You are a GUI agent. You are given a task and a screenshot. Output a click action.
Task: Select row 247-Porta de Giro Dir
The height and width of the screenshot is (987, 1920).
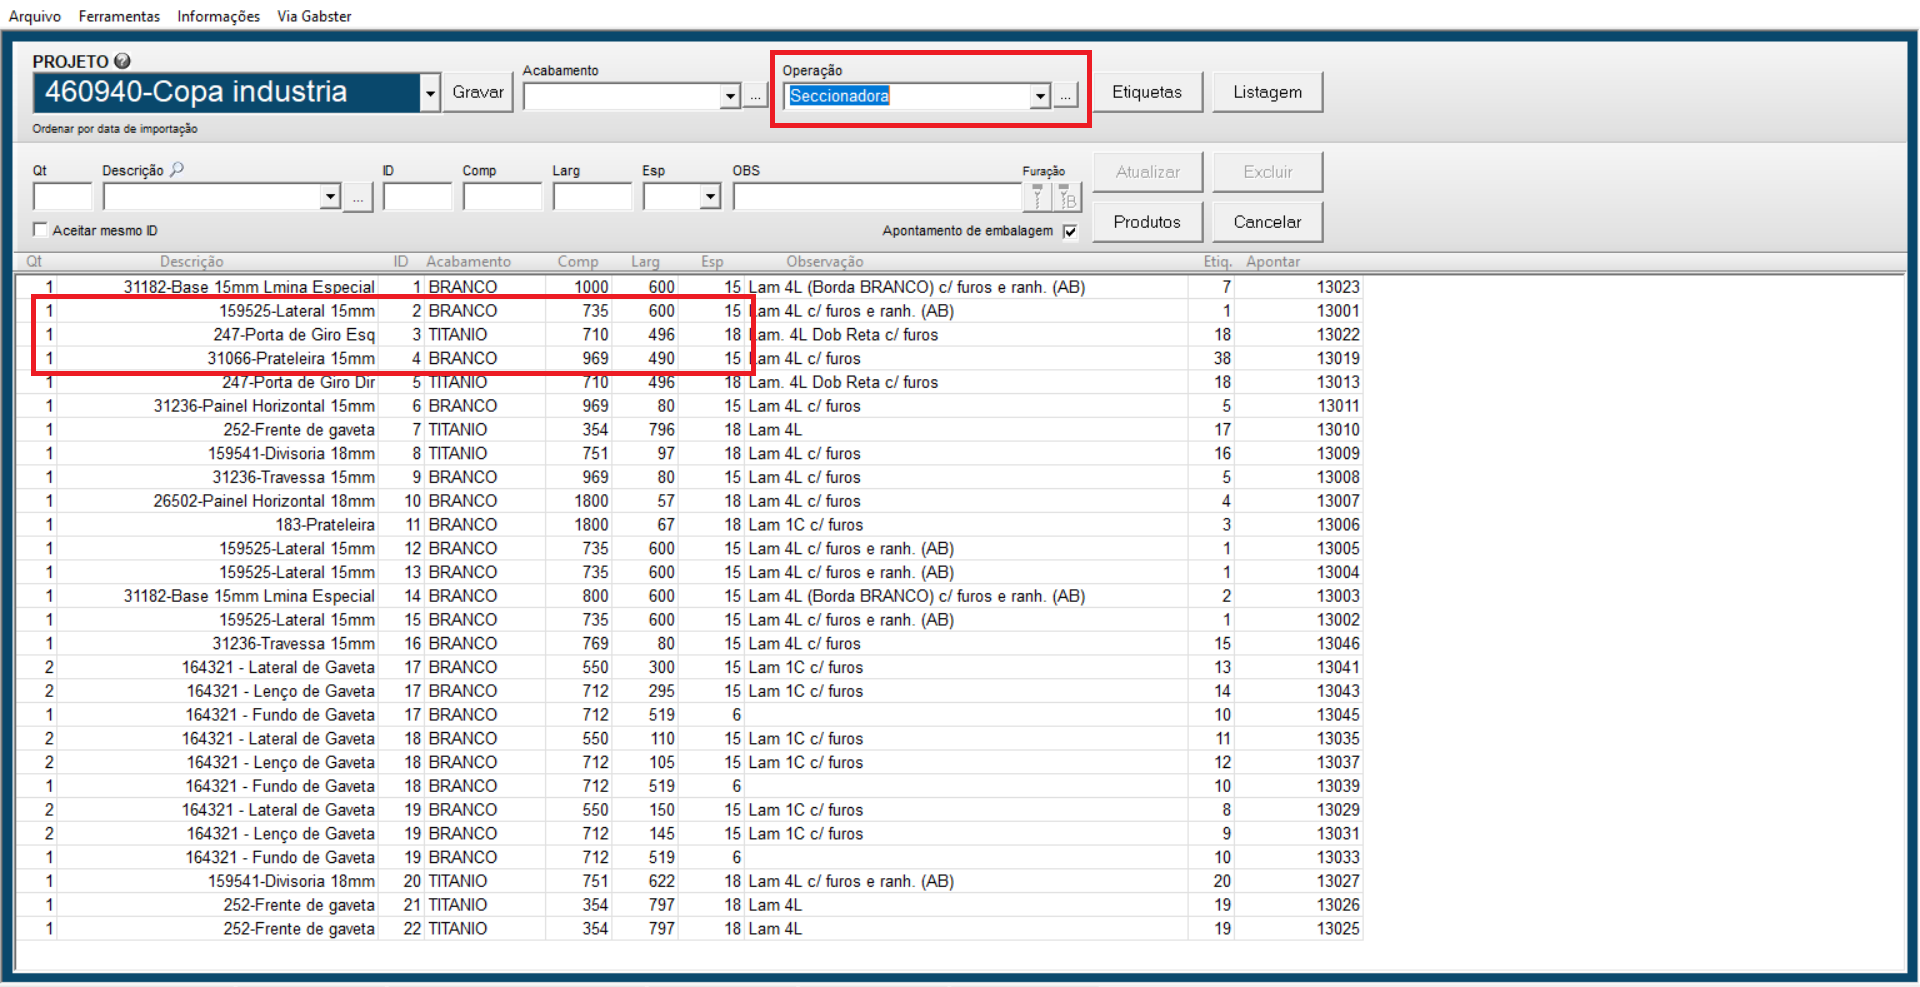pyautogui.click(x=689, y=383)
